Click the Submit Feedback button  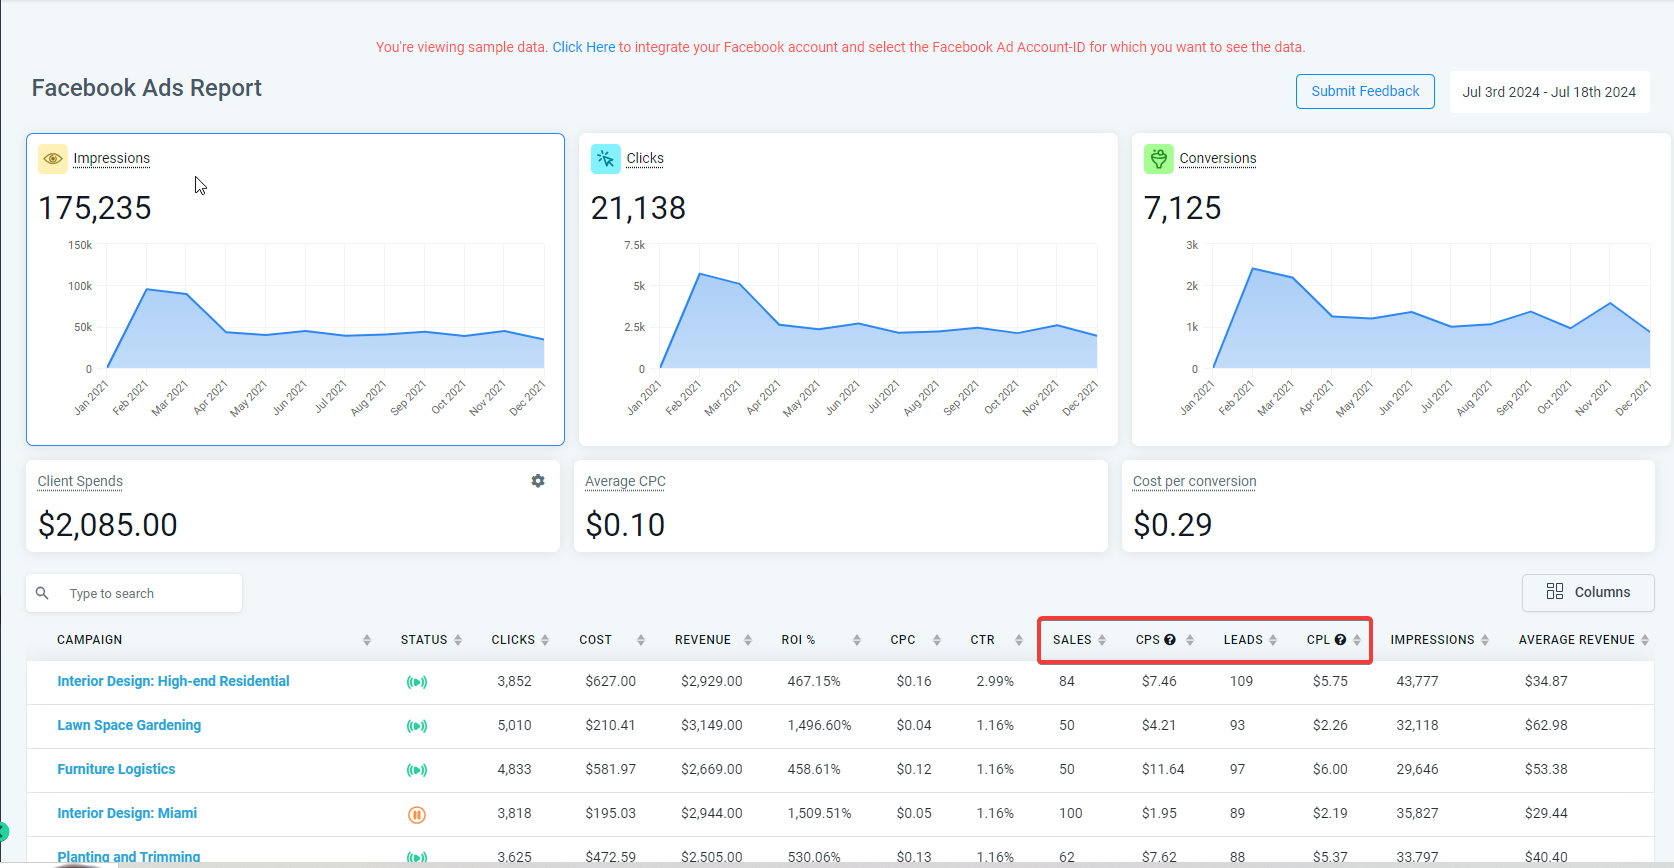(1365, 91)
